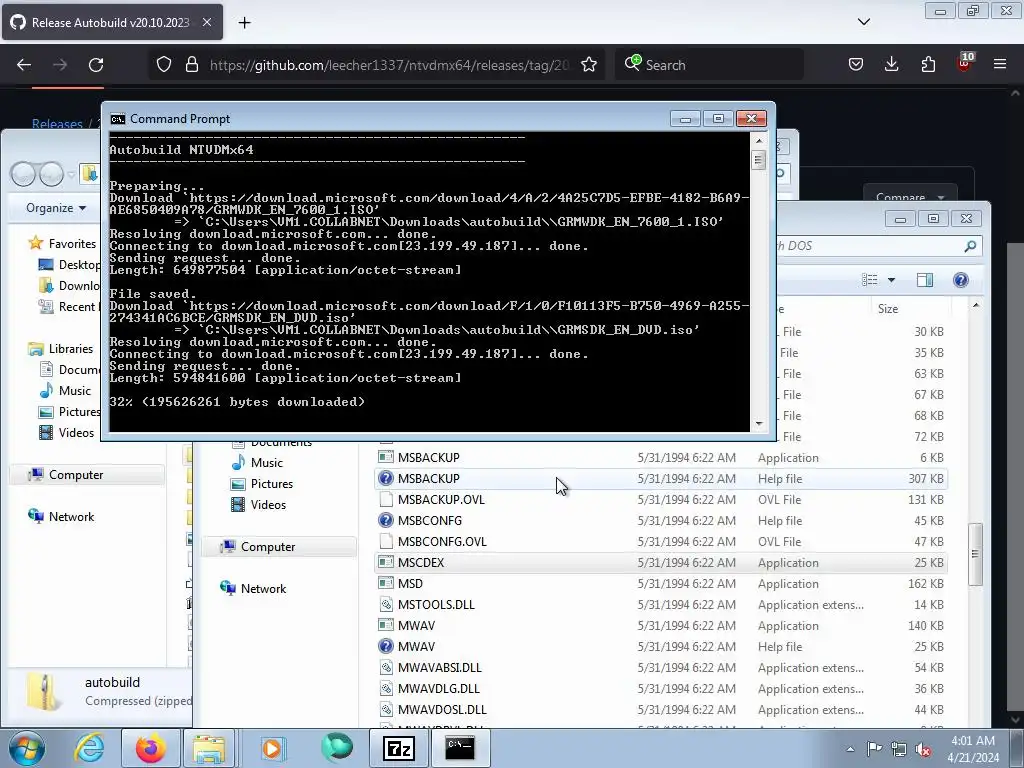Select MWAVDOSL.DLL file
The image size is (1024, 768).
click(661, 709)
